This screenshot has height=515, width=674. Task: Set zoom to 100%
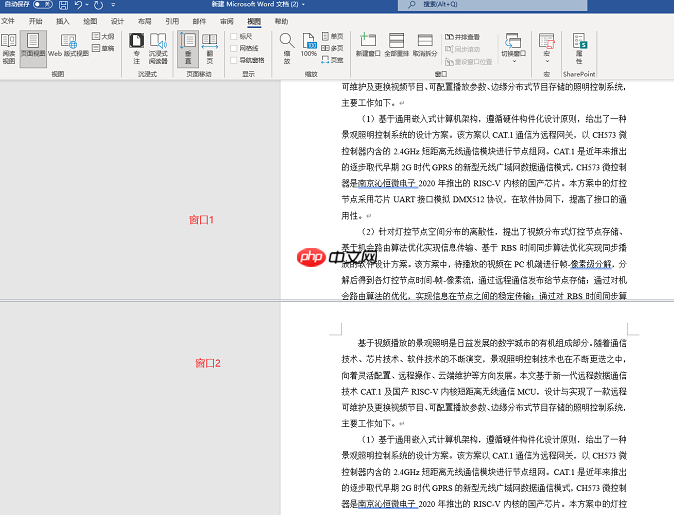(309, 45)
